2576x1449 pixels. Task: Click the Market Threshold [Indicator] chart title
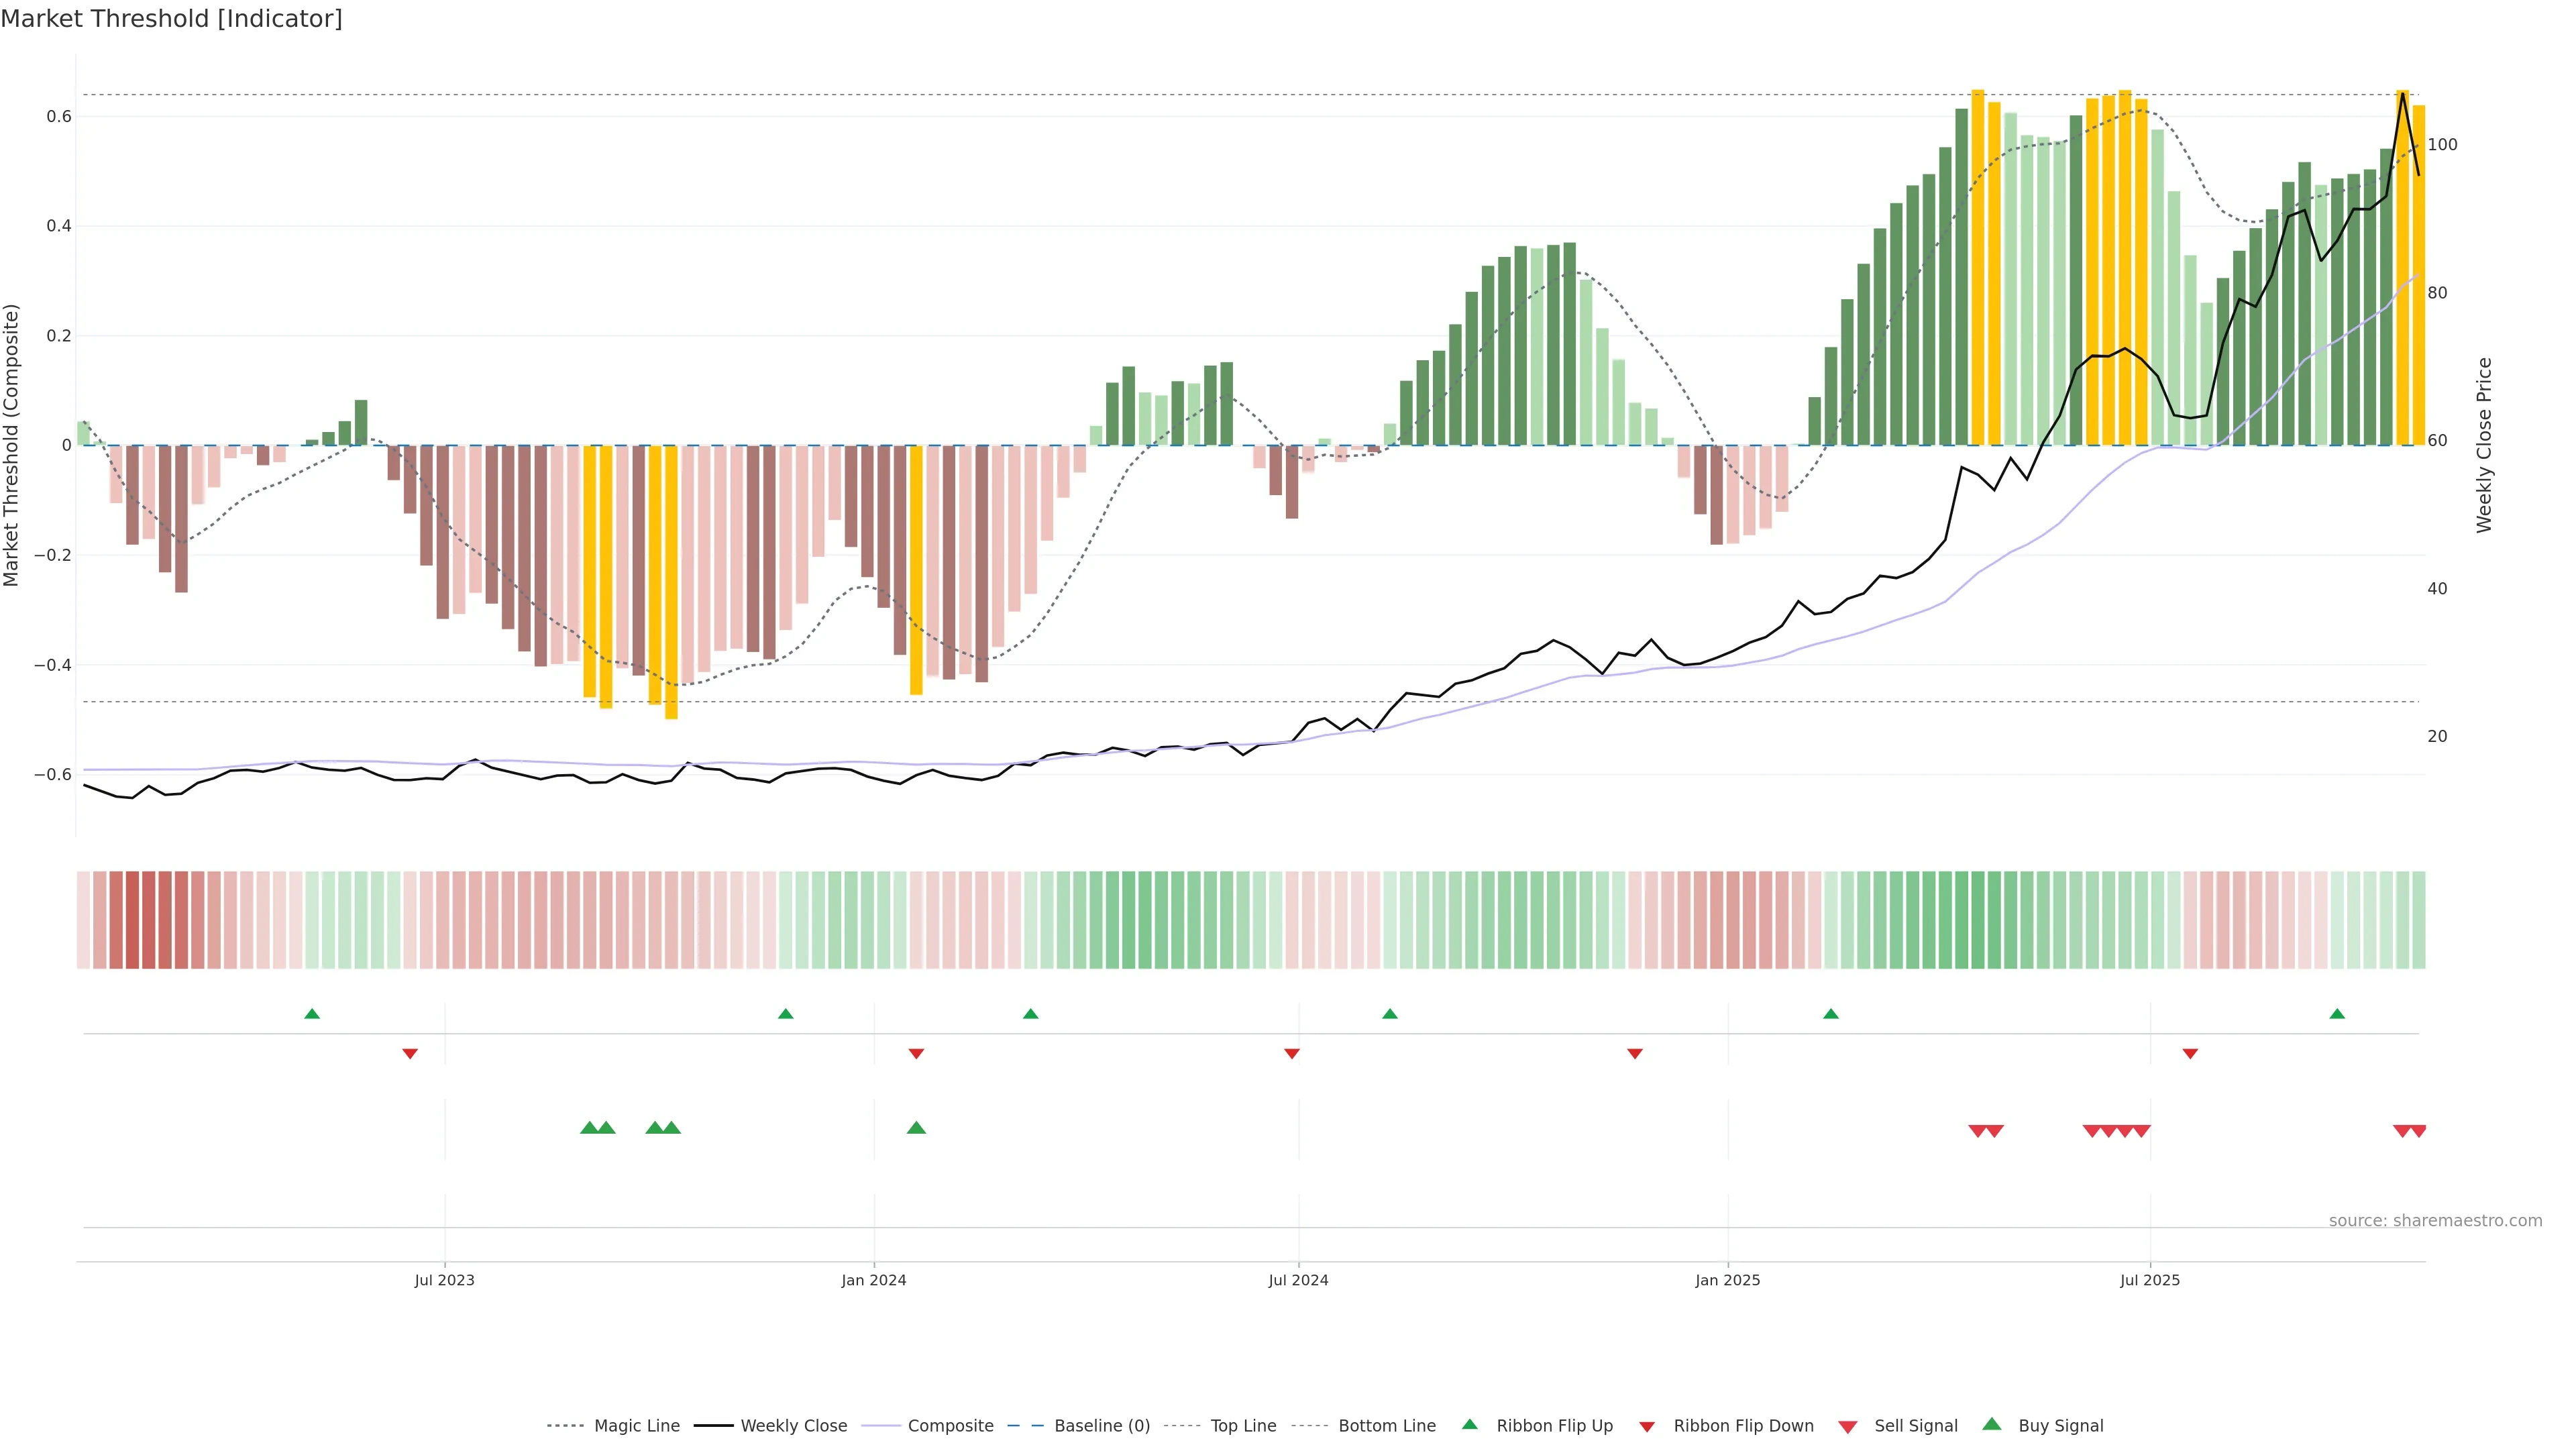171,19
